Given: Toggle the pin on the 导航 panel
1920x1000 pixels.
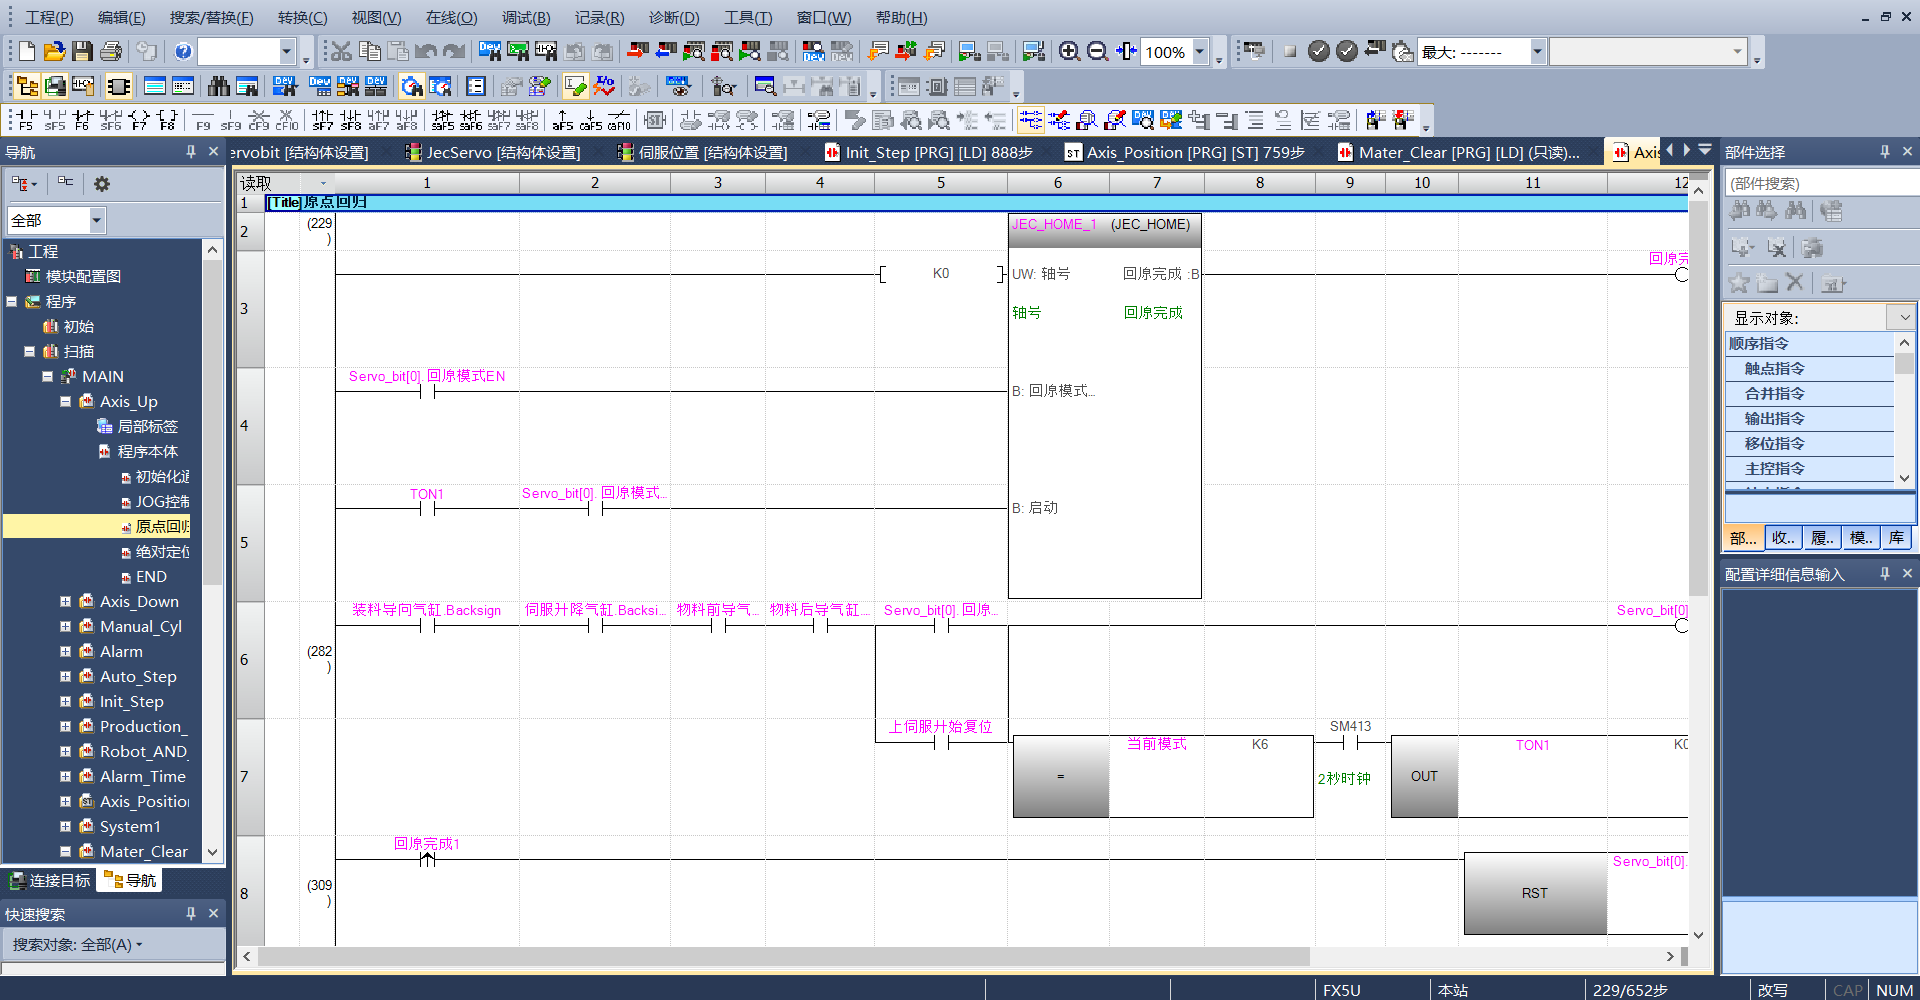Looking at the screenshot, I should [x=190, y=152].
